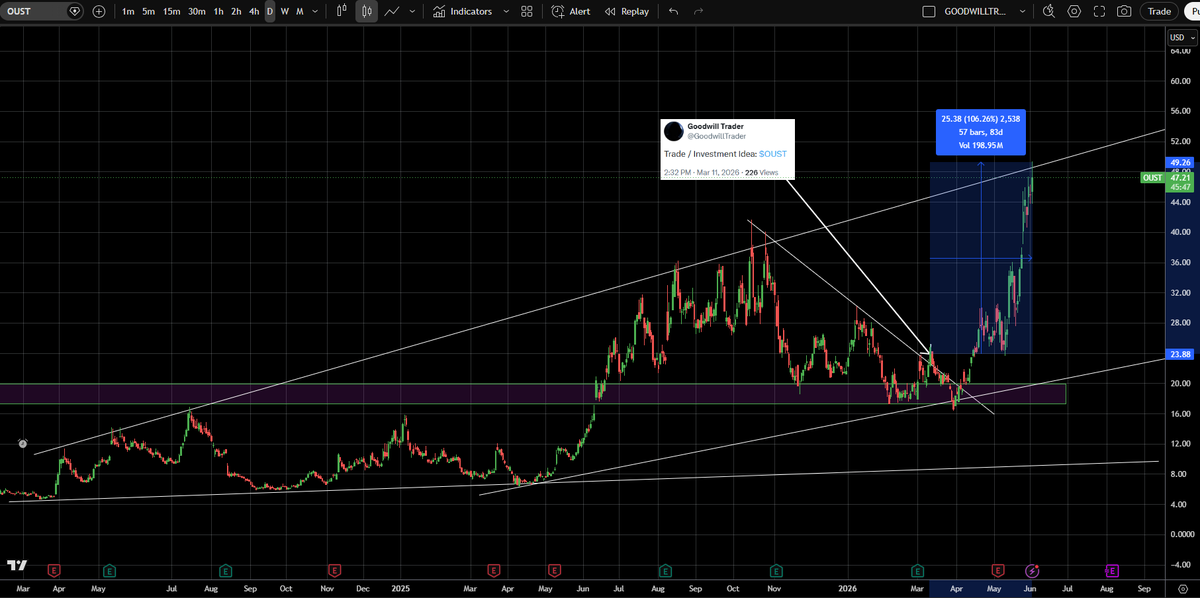Viewport: 1200px width, 598px height.
Task: Click the grey circle marker at chart left edge
Action: tap(23, 443)
